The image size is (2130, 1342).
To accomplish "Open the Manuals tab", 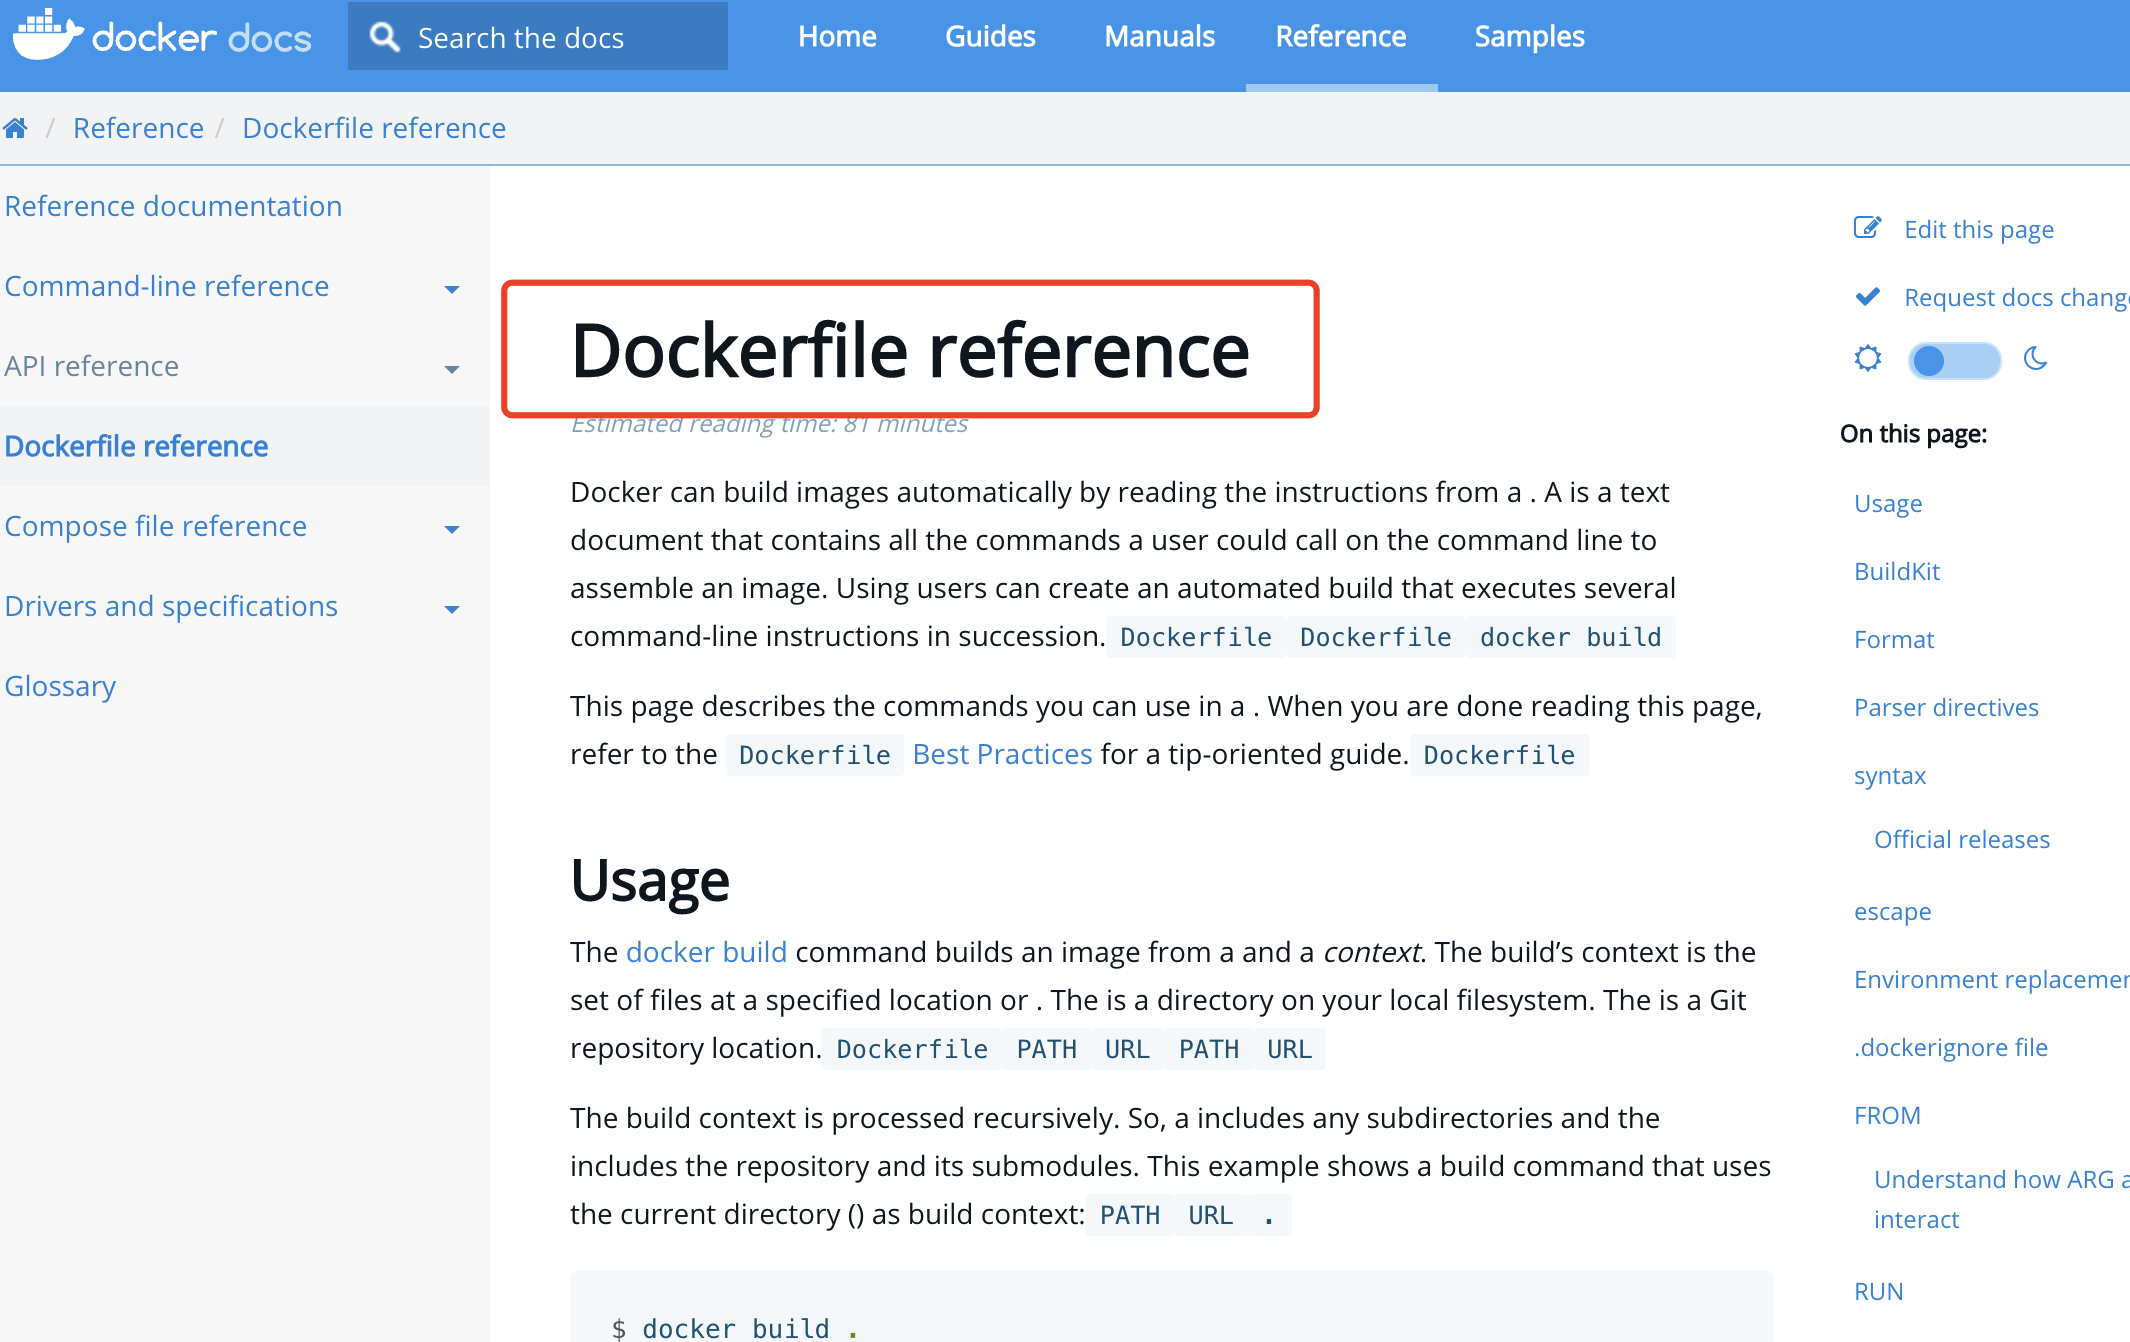I will [1159, 37].
